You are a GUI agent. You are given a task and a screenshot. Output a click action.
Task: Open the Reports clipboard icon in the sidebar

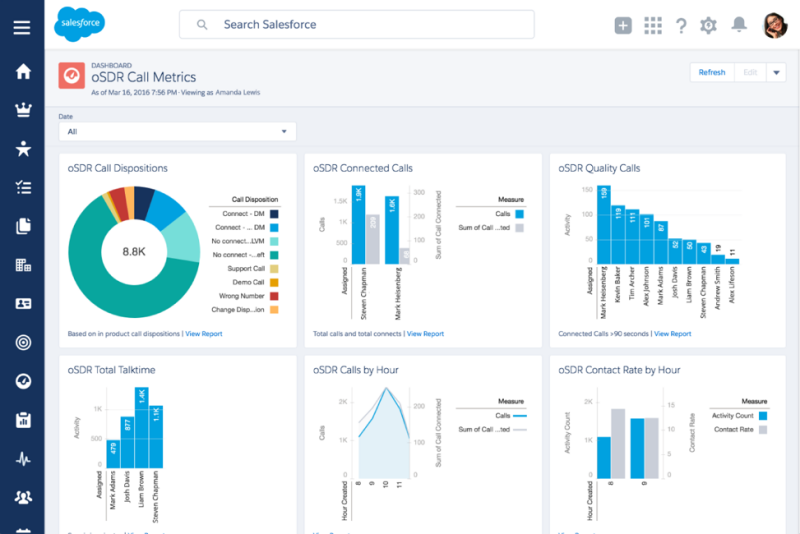tap(23, 420)
